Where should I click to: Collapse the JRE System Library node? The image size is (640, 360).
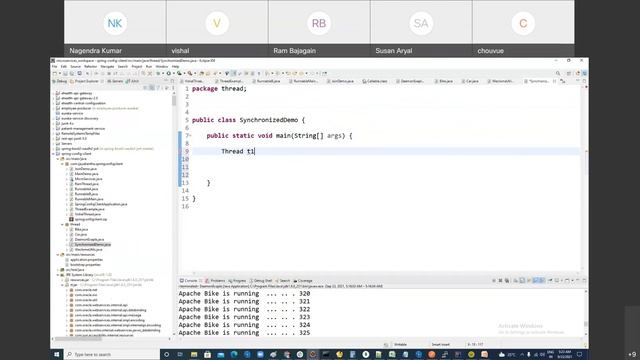58,275
